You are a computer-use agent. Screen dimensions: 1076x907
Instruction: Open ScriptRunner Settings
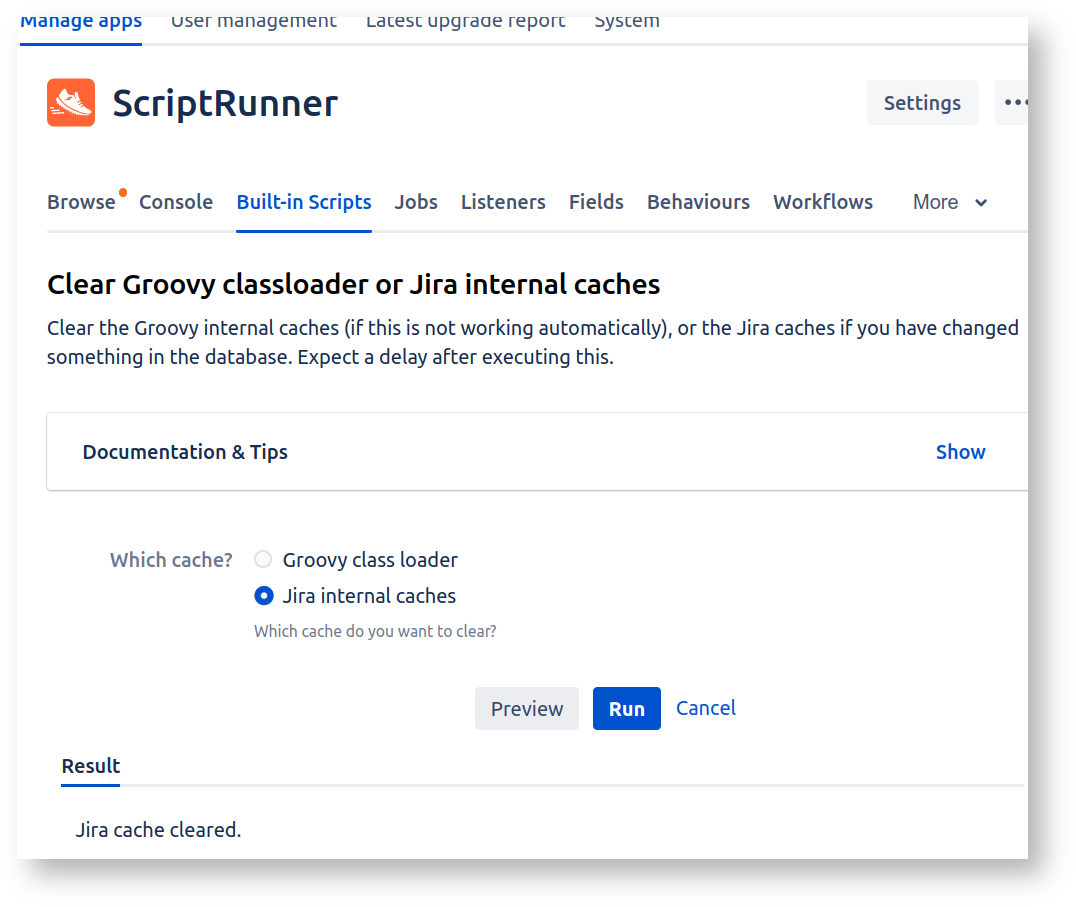(922, 103)
